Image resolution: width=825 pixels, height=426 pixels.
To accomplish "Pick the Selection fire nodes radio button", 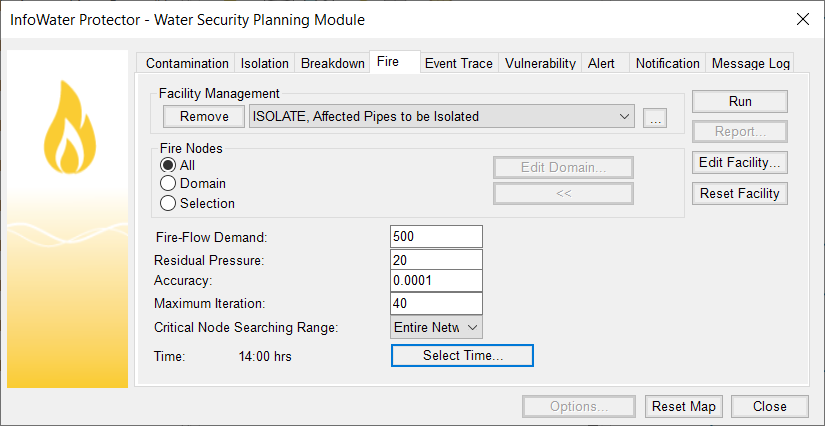I will point(168,203).
